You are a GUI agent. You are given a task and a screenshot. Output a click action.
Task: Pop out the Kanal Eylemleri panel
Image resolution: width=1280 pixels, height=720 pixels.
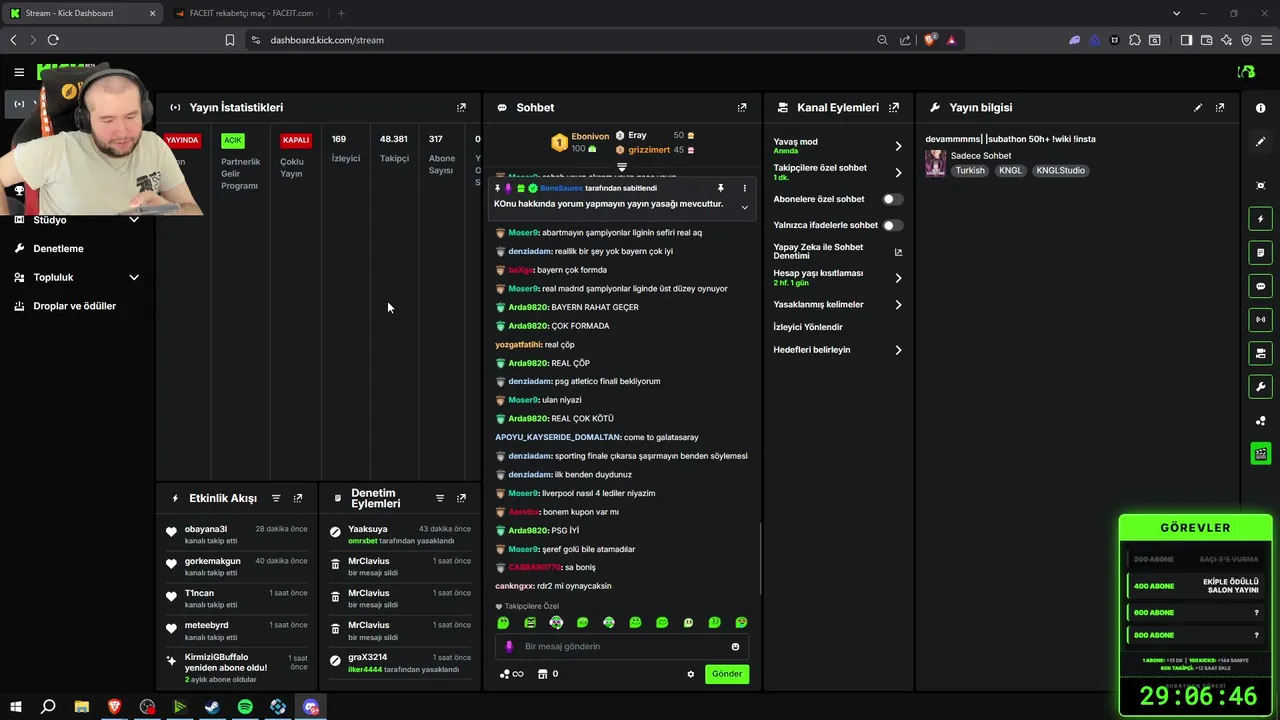pos(894,107)
